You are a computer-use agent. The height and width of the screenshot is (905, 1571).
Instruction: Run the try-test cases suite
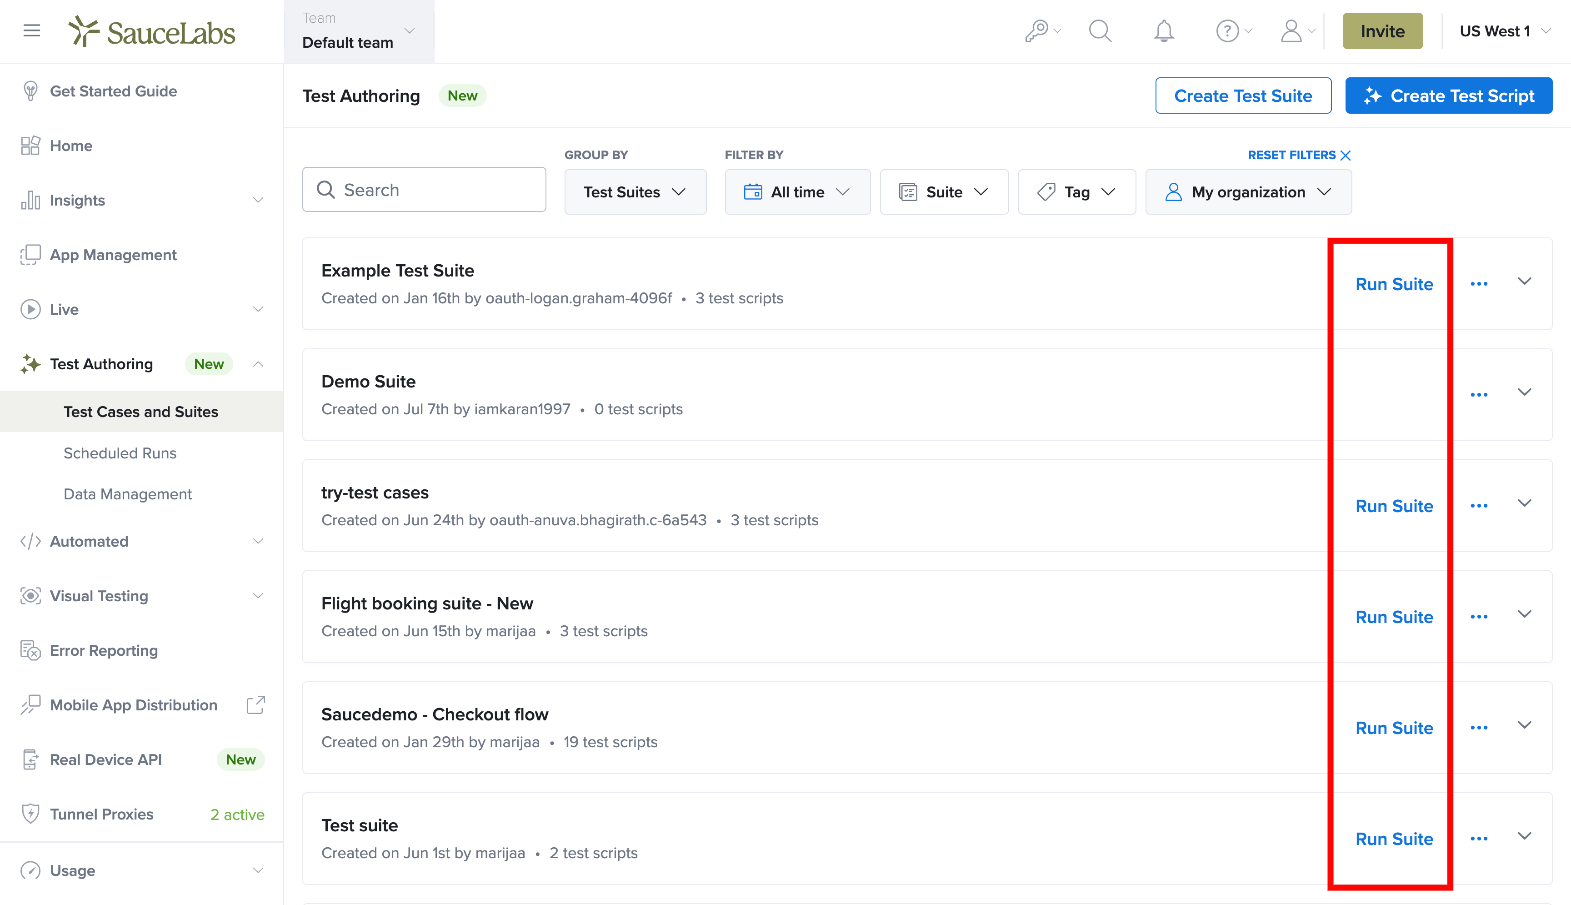[1394, 506]
